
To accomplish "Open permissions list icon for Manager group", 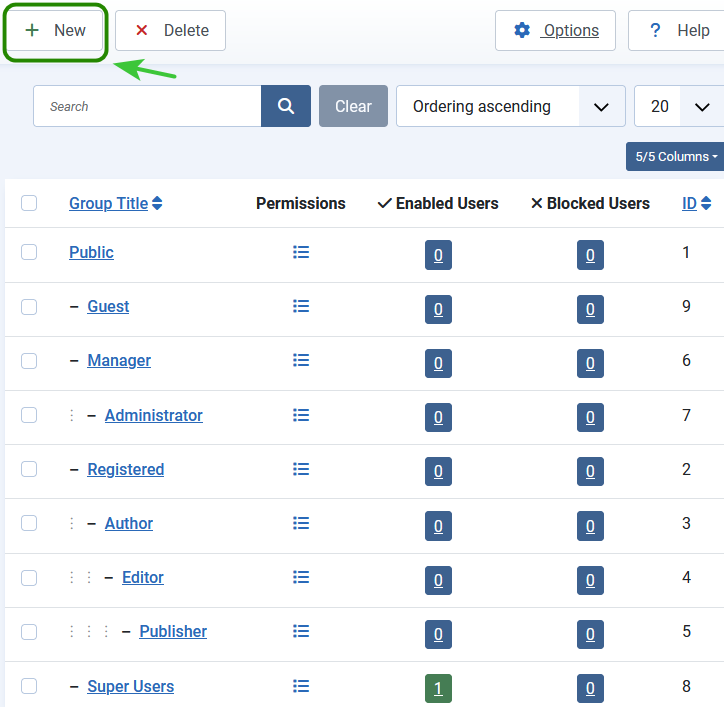I will tap(301, 360).
